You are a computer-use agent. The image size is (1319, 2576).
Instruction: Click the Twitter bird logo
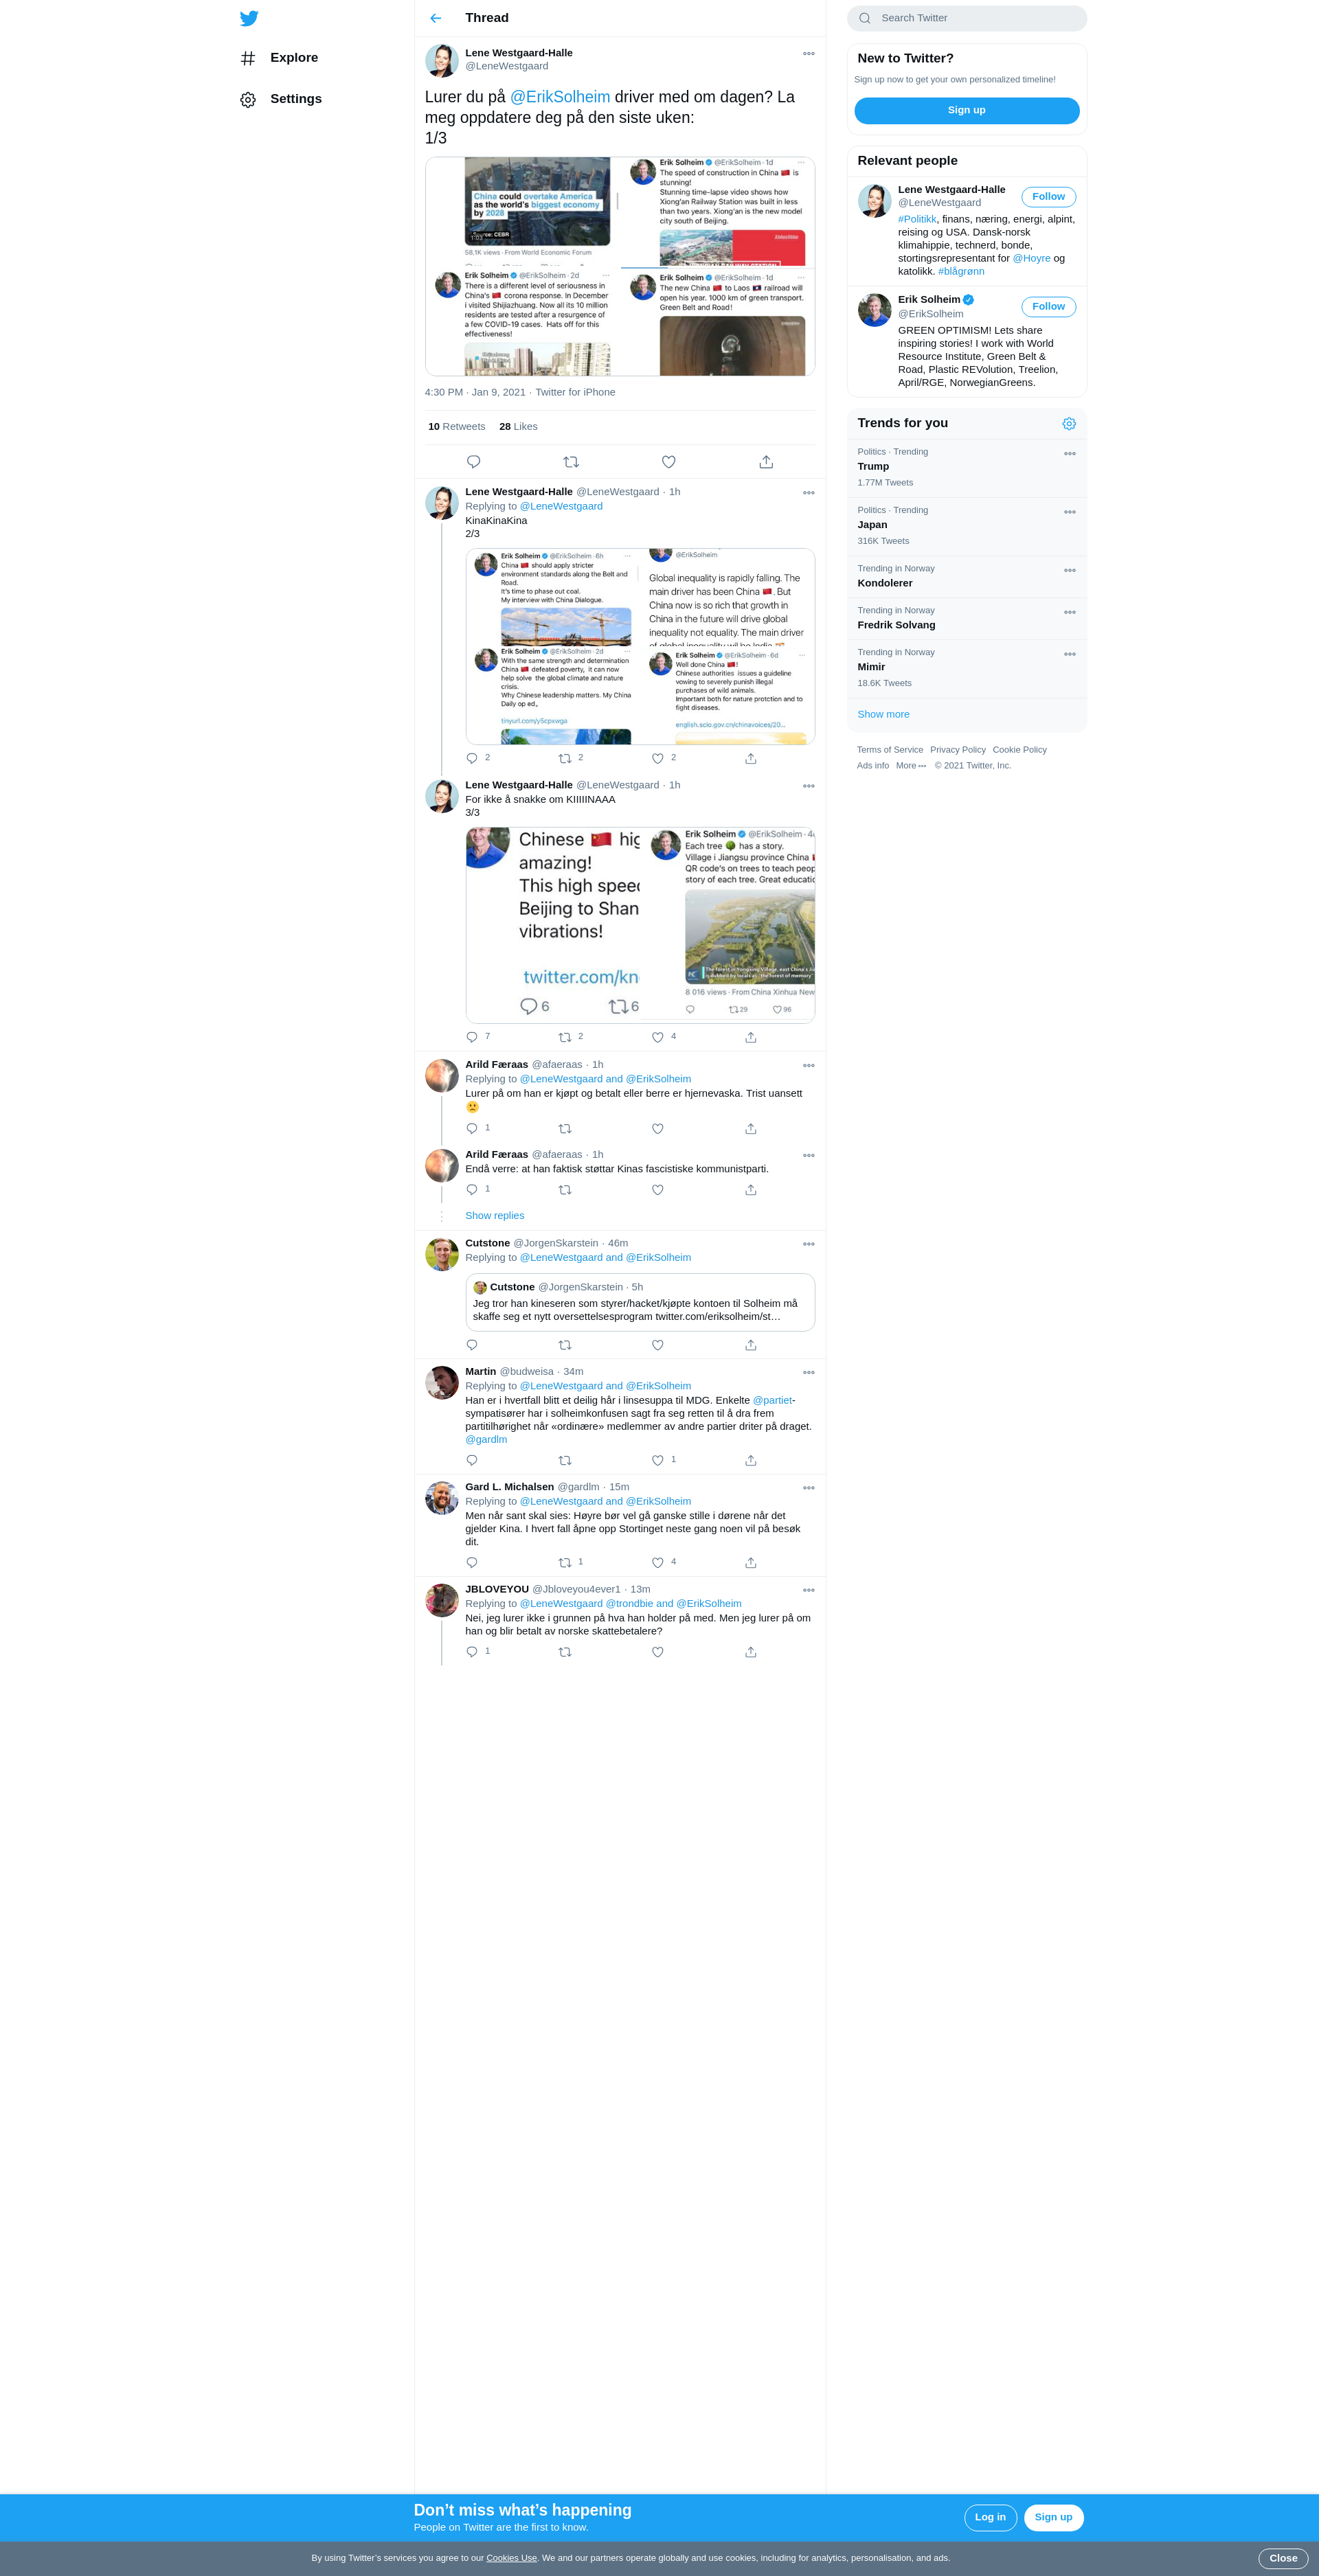point(249,18)
